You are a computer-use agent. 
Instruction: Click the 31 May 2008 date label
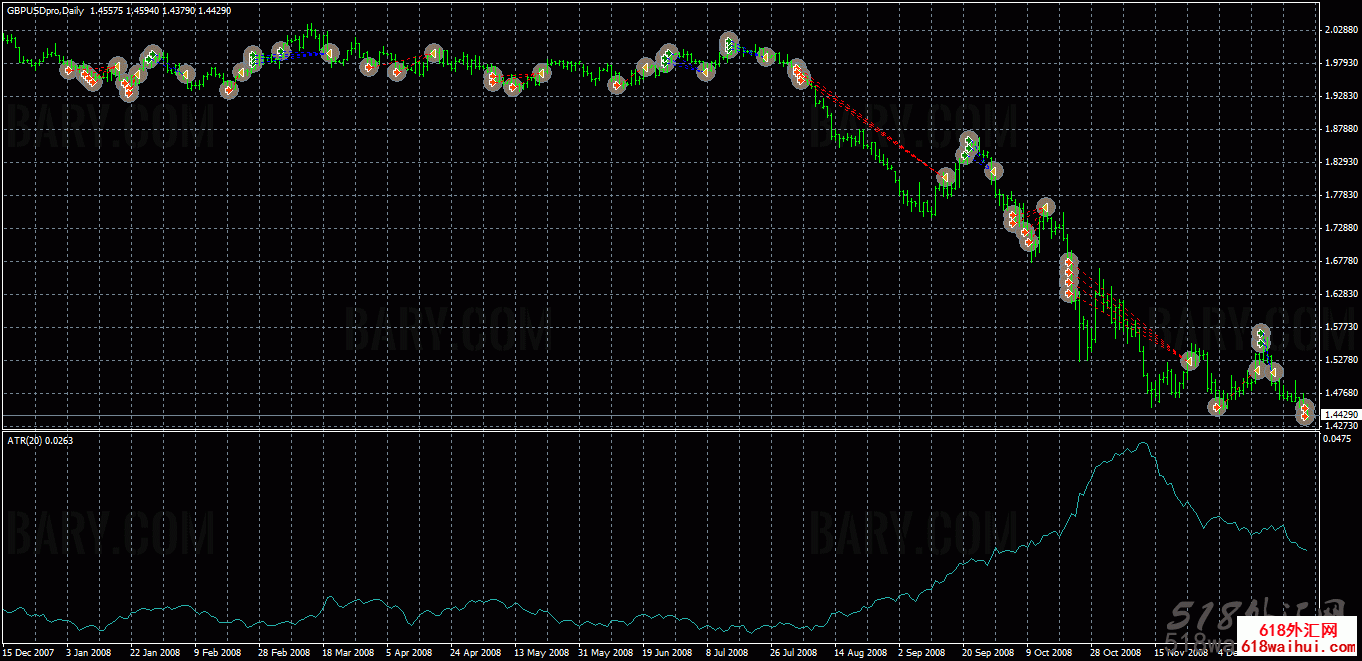pos(603,652)
